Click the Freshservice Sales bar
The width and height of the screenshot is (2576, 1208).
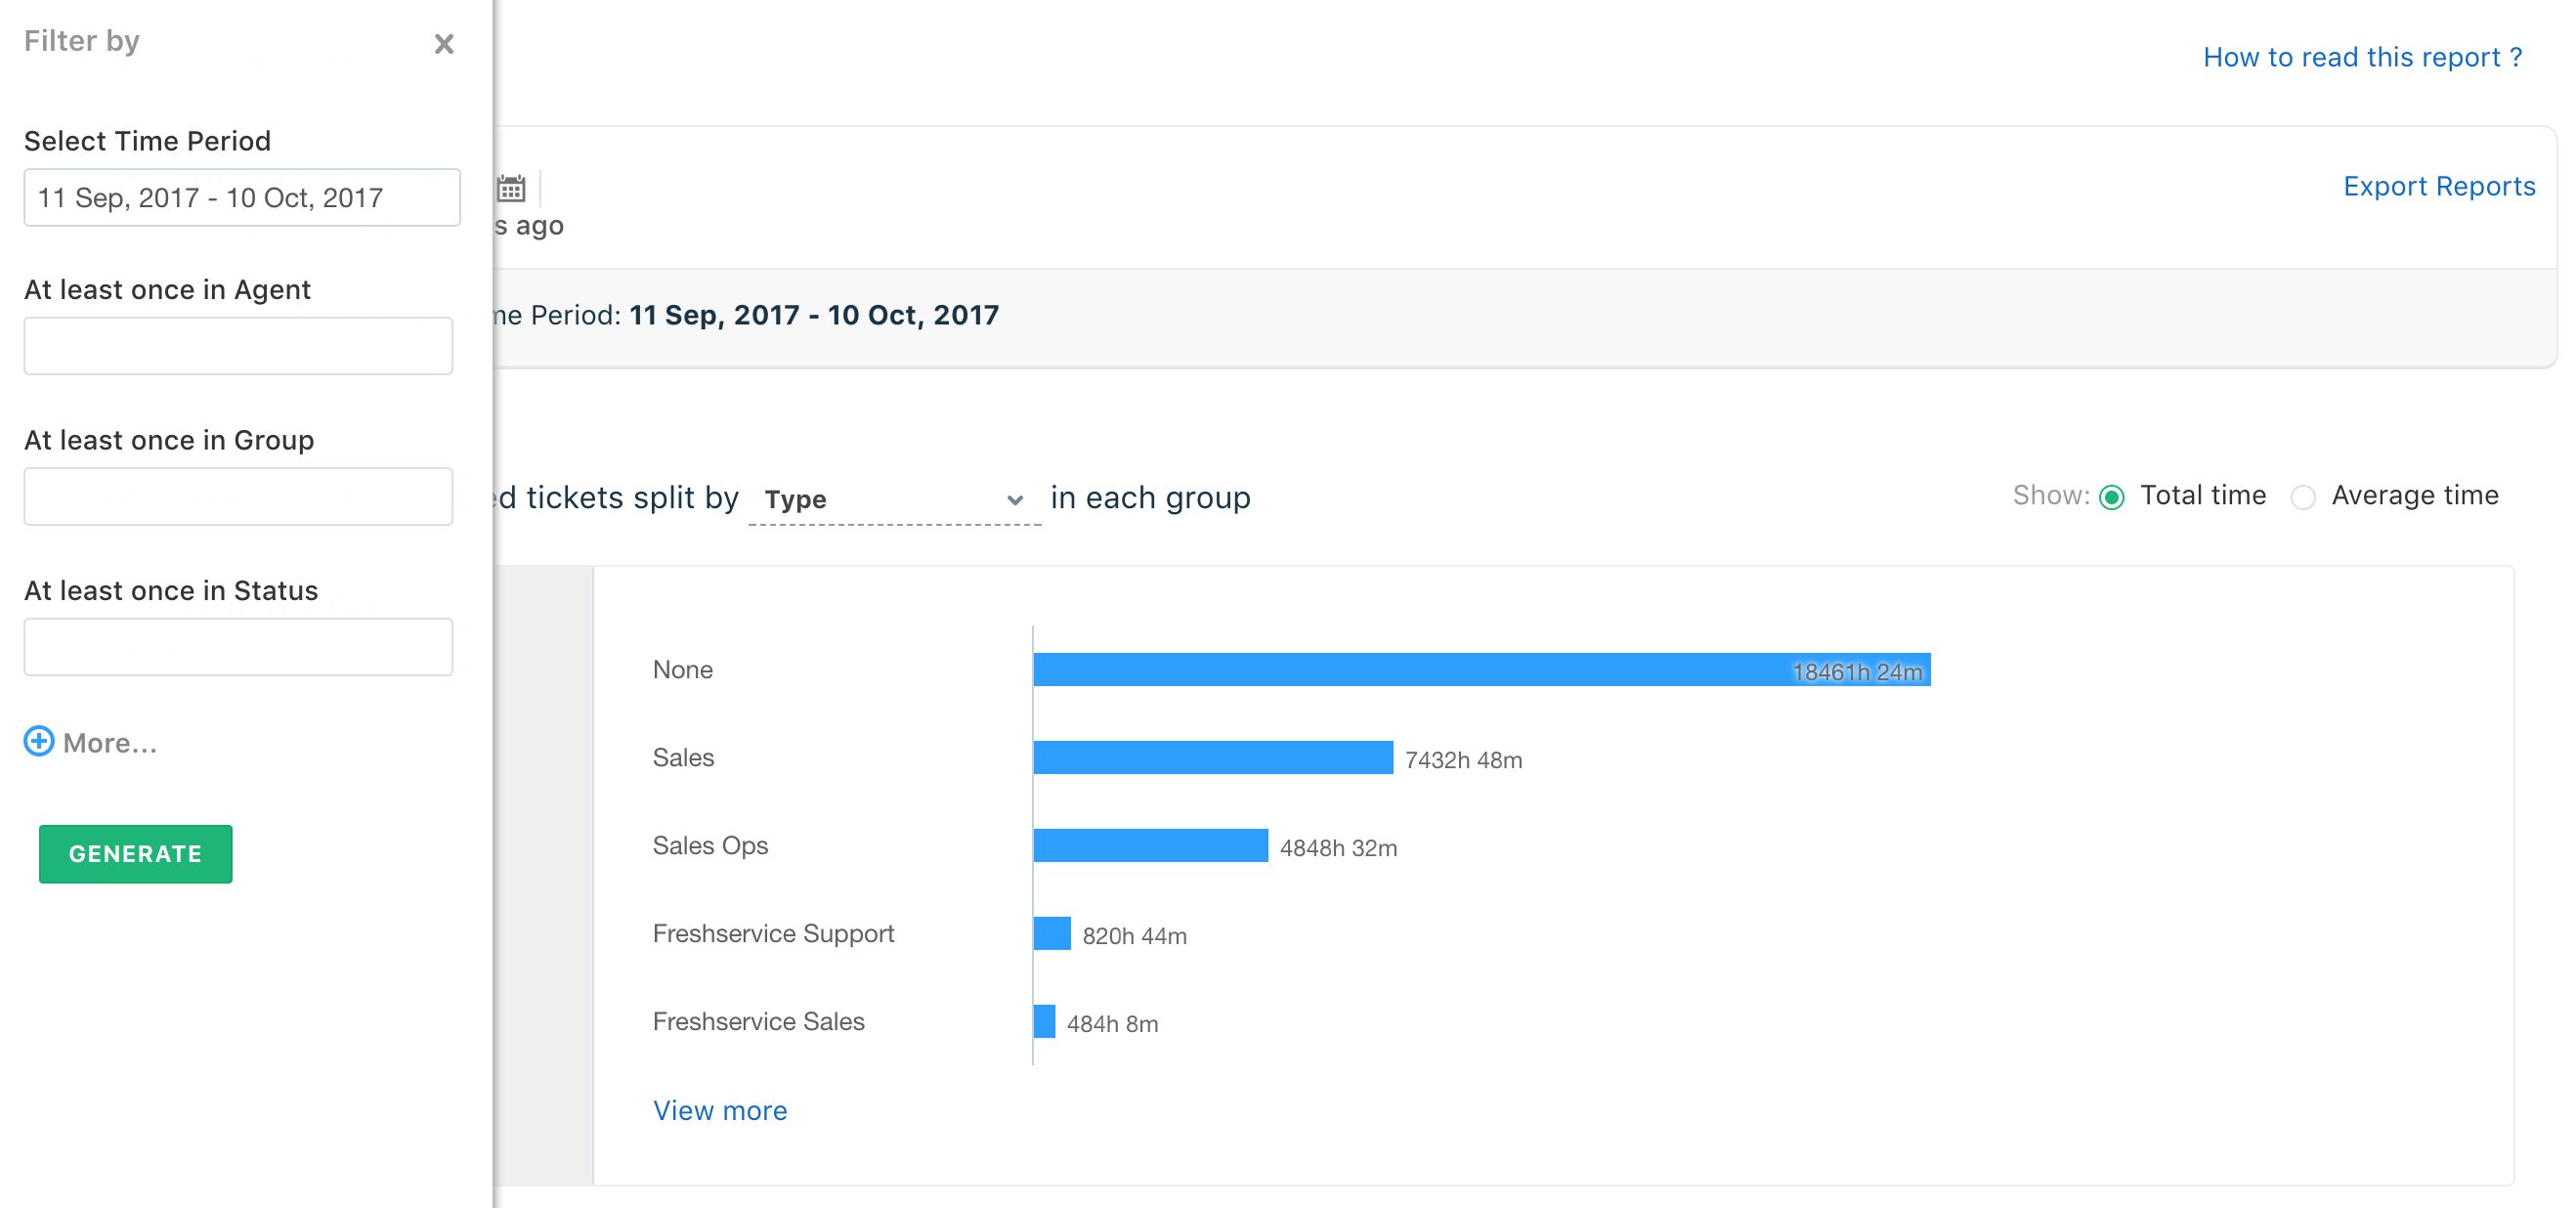[1044, 1021]
